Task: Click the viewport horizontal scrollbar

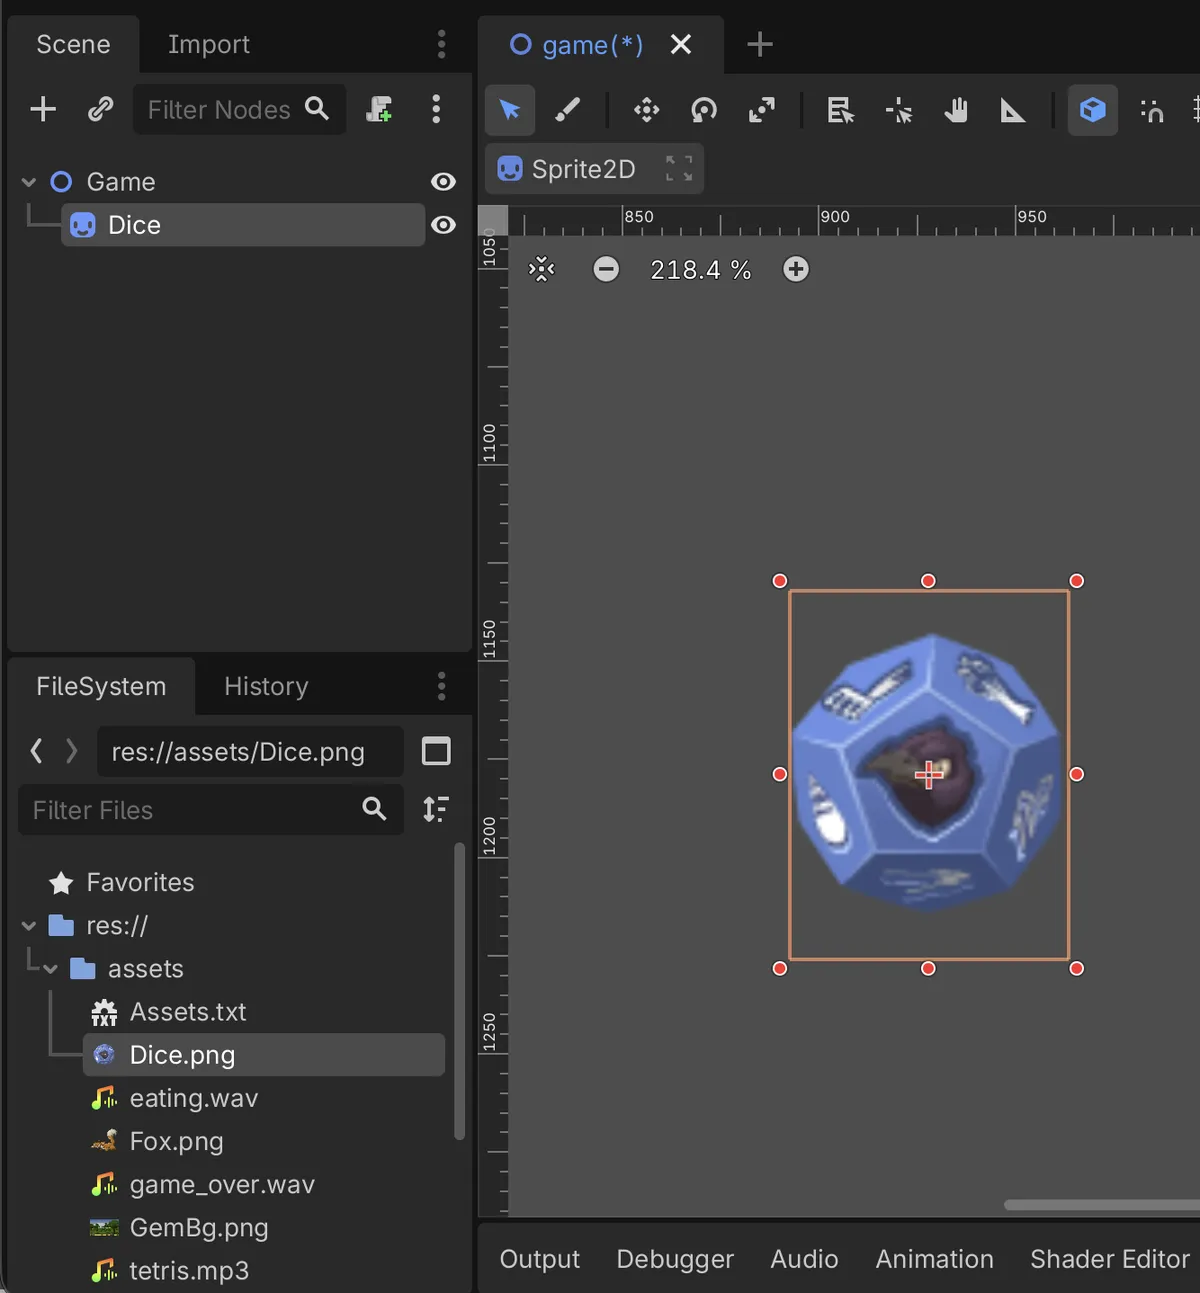Action: pos(1102,1205)
